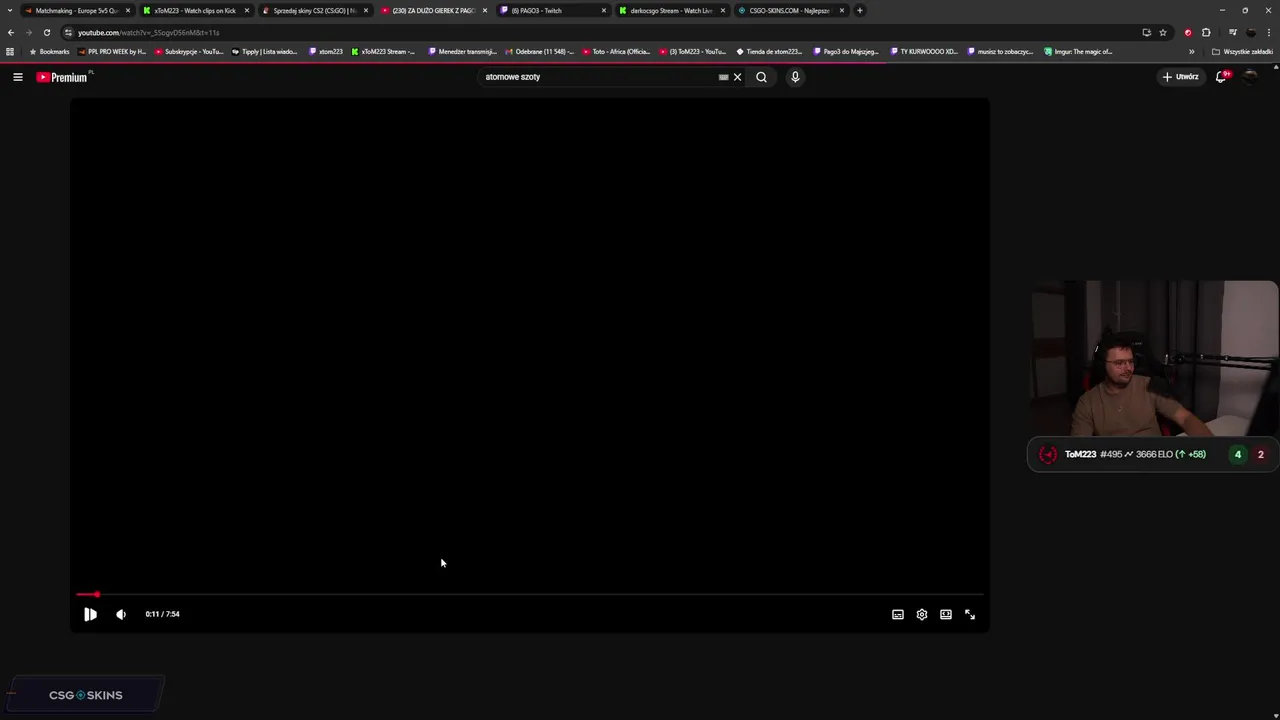
Task: Open Imgur: The magic of bookmark
Action: click(1078, 52)
